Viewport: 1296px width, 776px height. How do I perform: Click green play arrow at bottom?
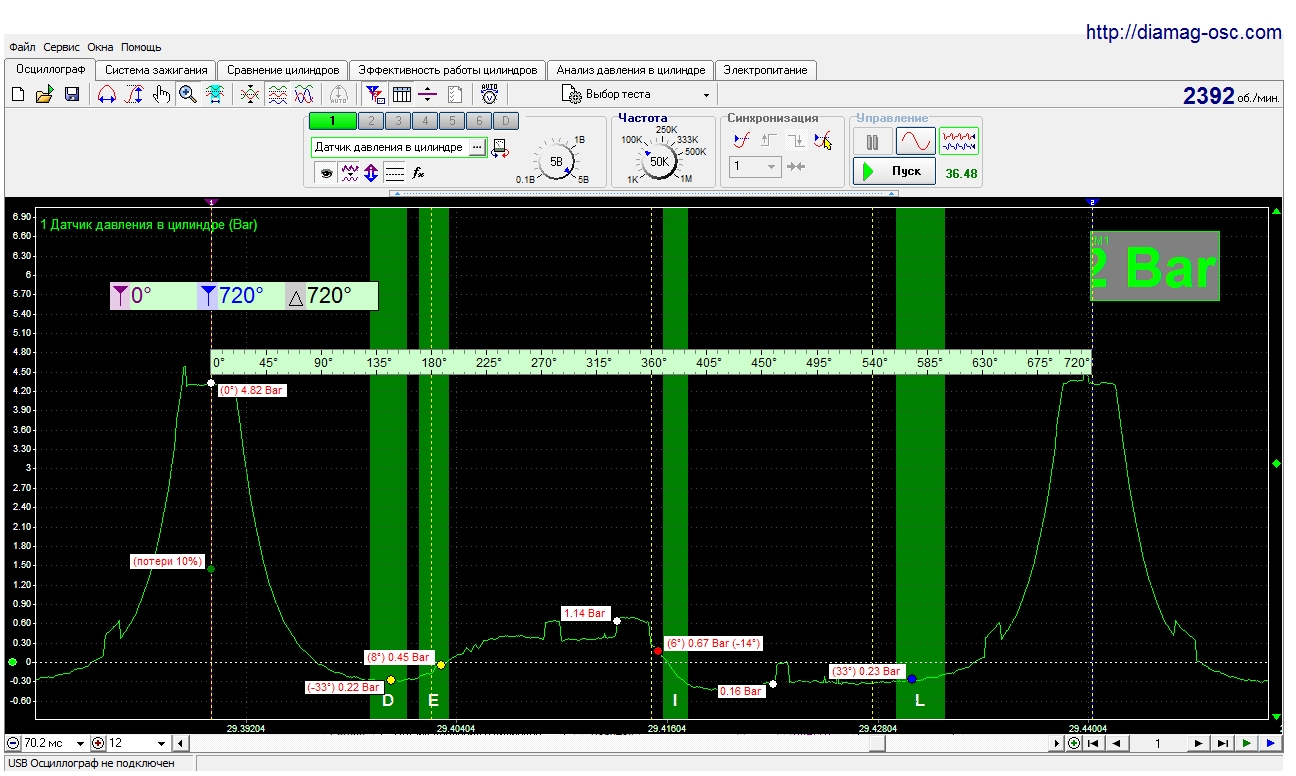(1246, 743)
